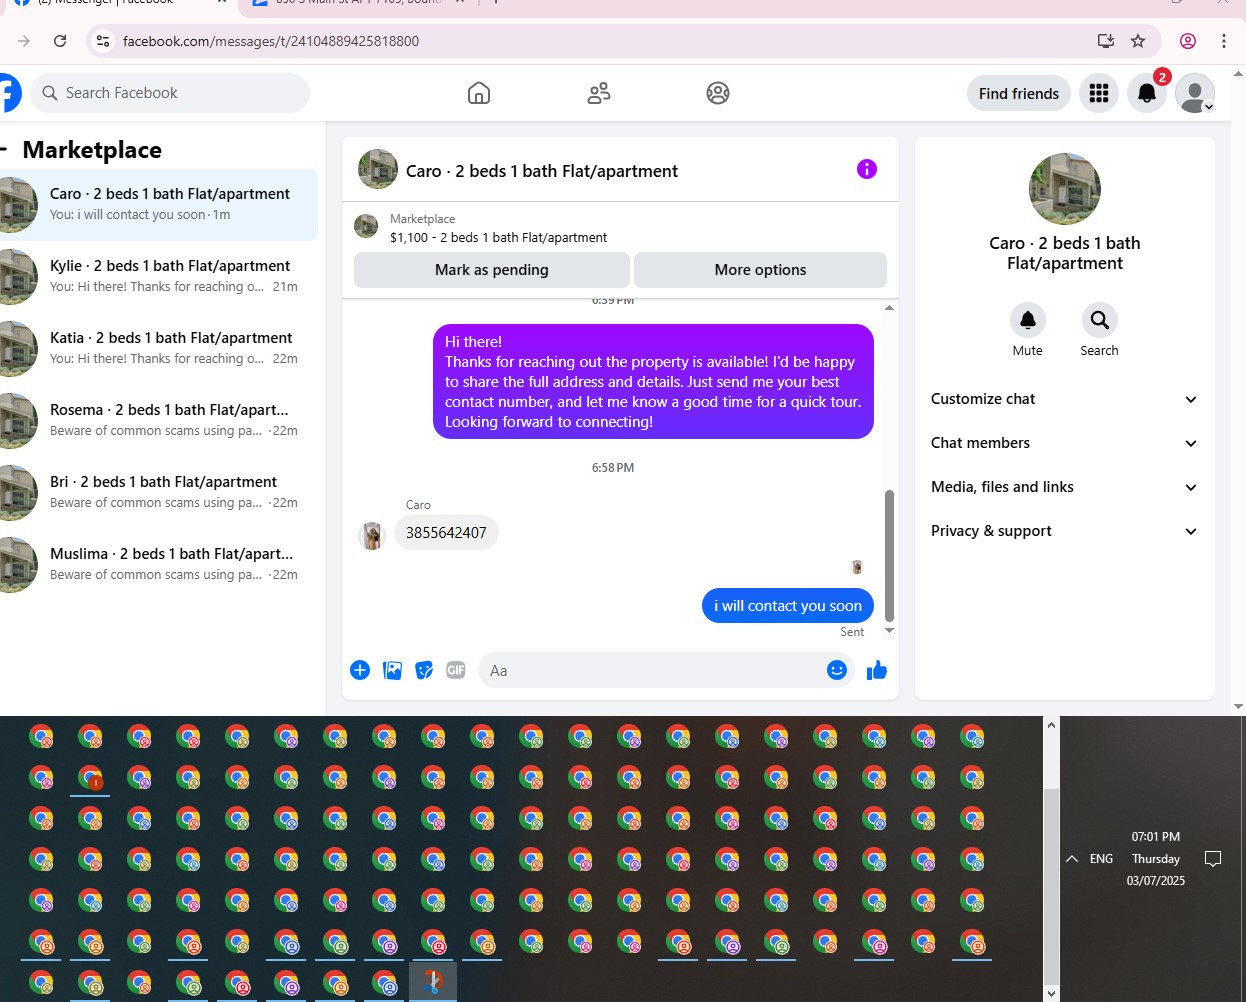Open the Friends icon in top navigation
This screenshot has height=1002, width=1246.
[599, 93]
